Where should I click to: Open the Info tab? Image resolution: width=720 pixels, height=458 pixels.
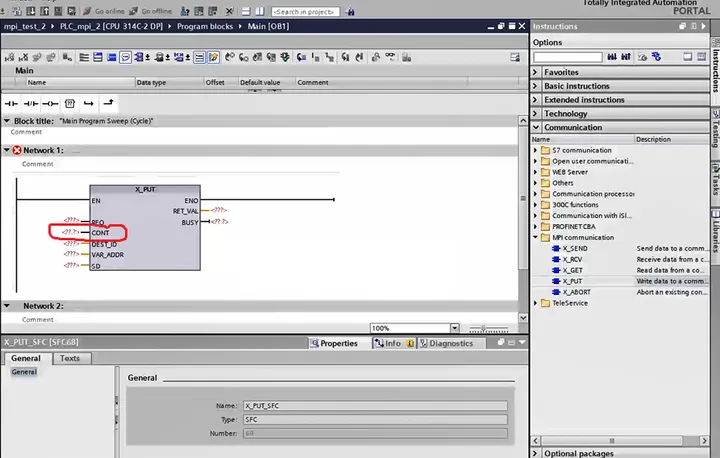(x=393, y=343)
